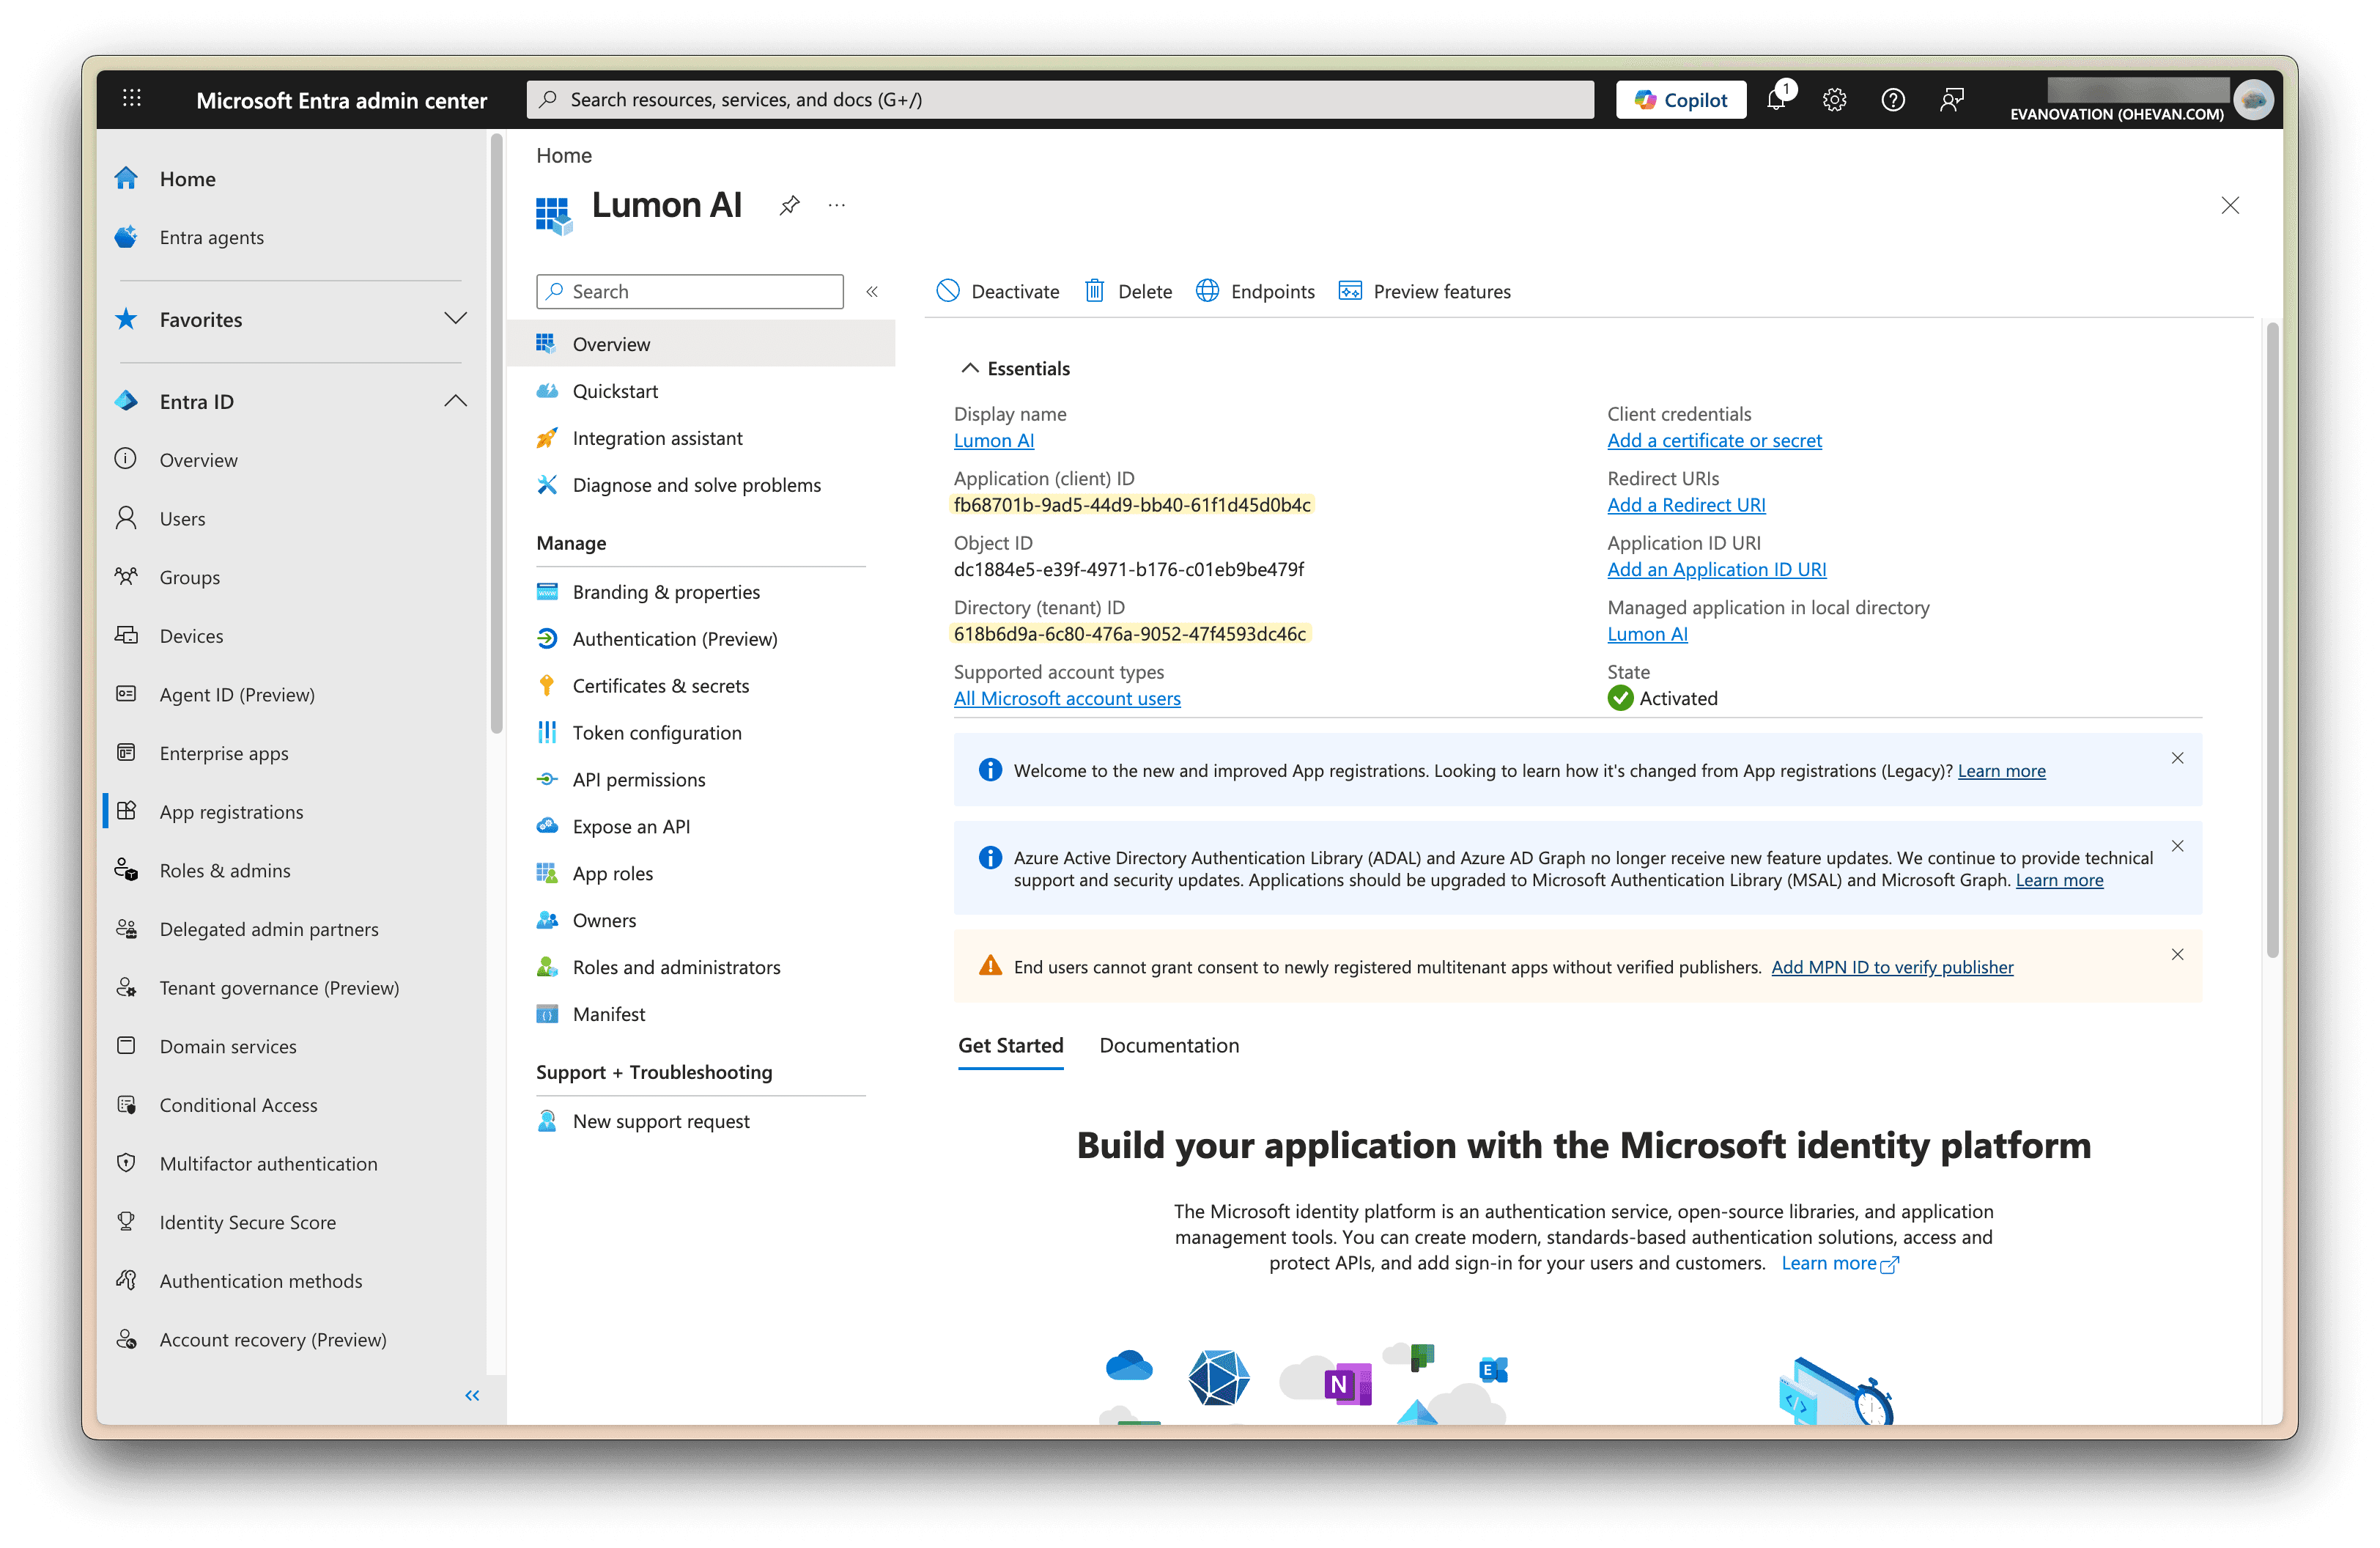Viewport: 2380px width, 1548px height.
Task: Collapse the Favorites section
Action: 455,319
